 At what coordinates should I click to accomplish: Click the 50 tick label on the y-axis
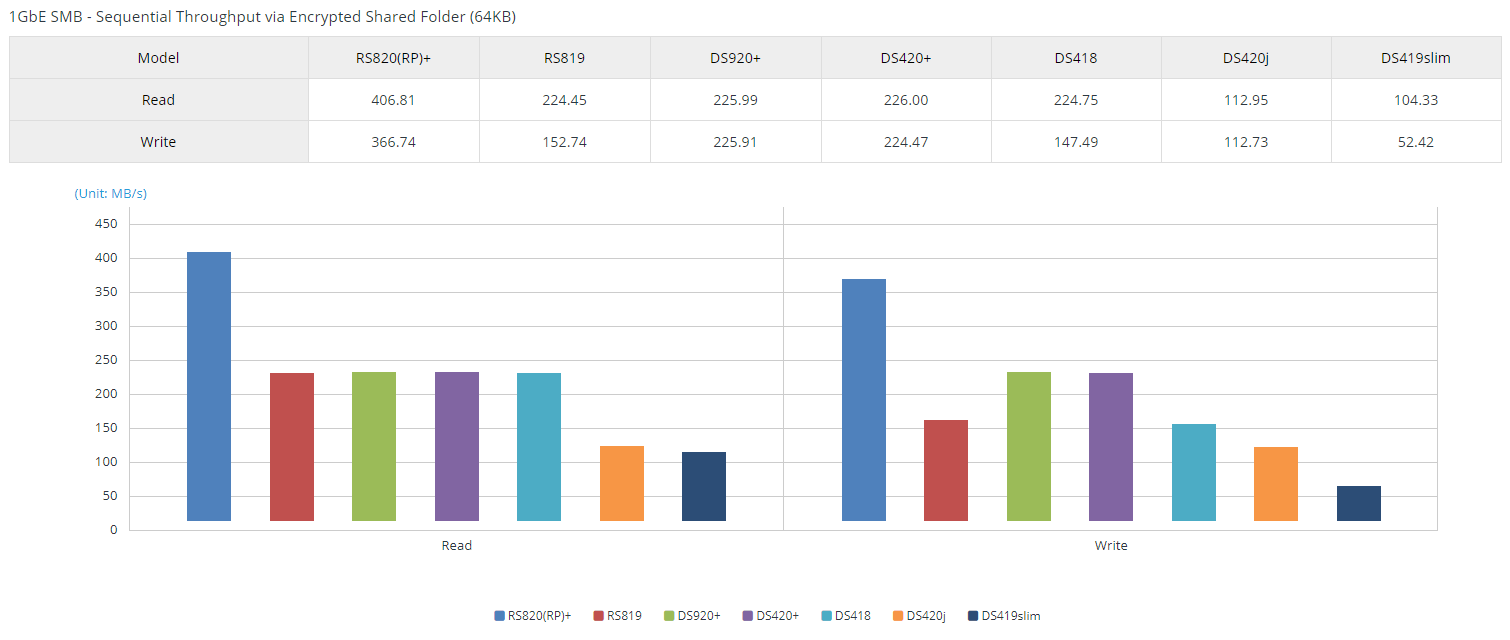(x=111, y=496)
